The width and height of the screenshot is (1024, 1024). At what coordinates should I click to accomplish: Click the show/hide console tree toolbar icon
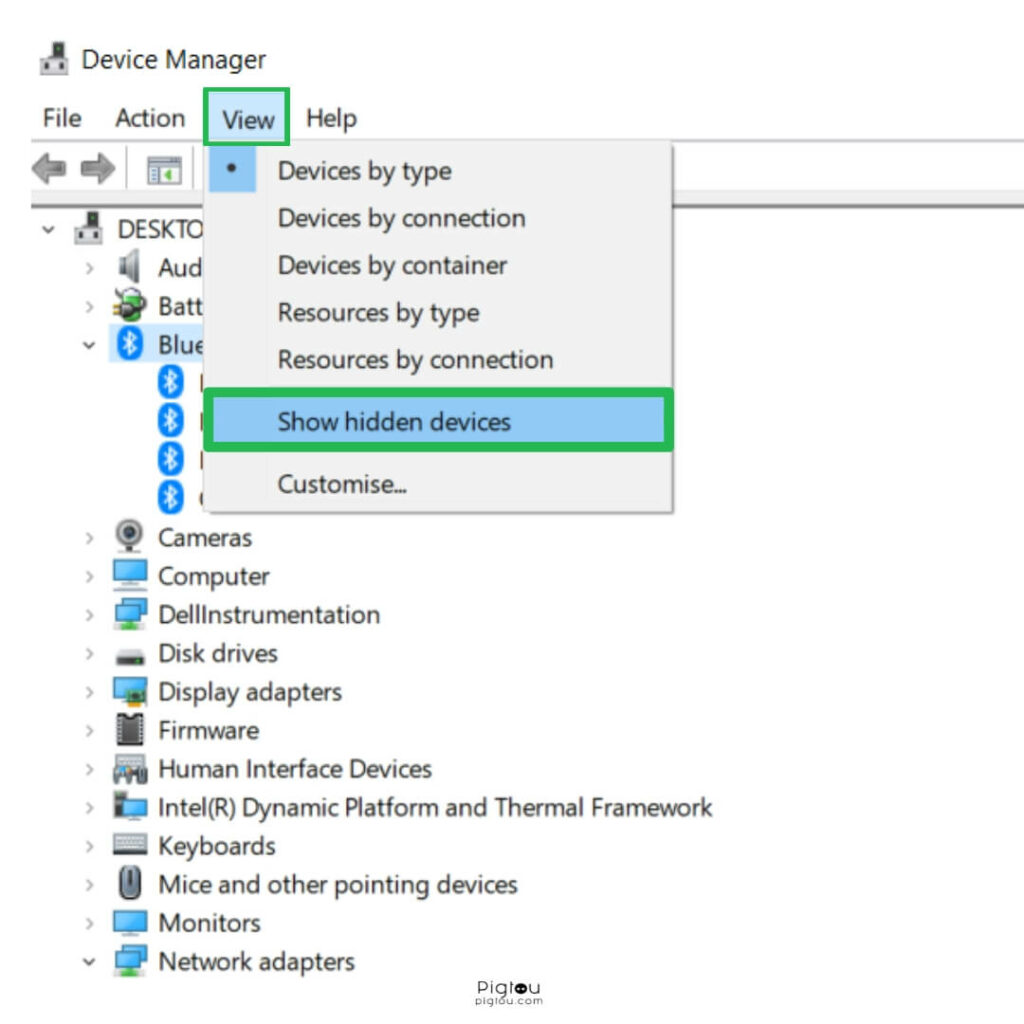(164, 170)
